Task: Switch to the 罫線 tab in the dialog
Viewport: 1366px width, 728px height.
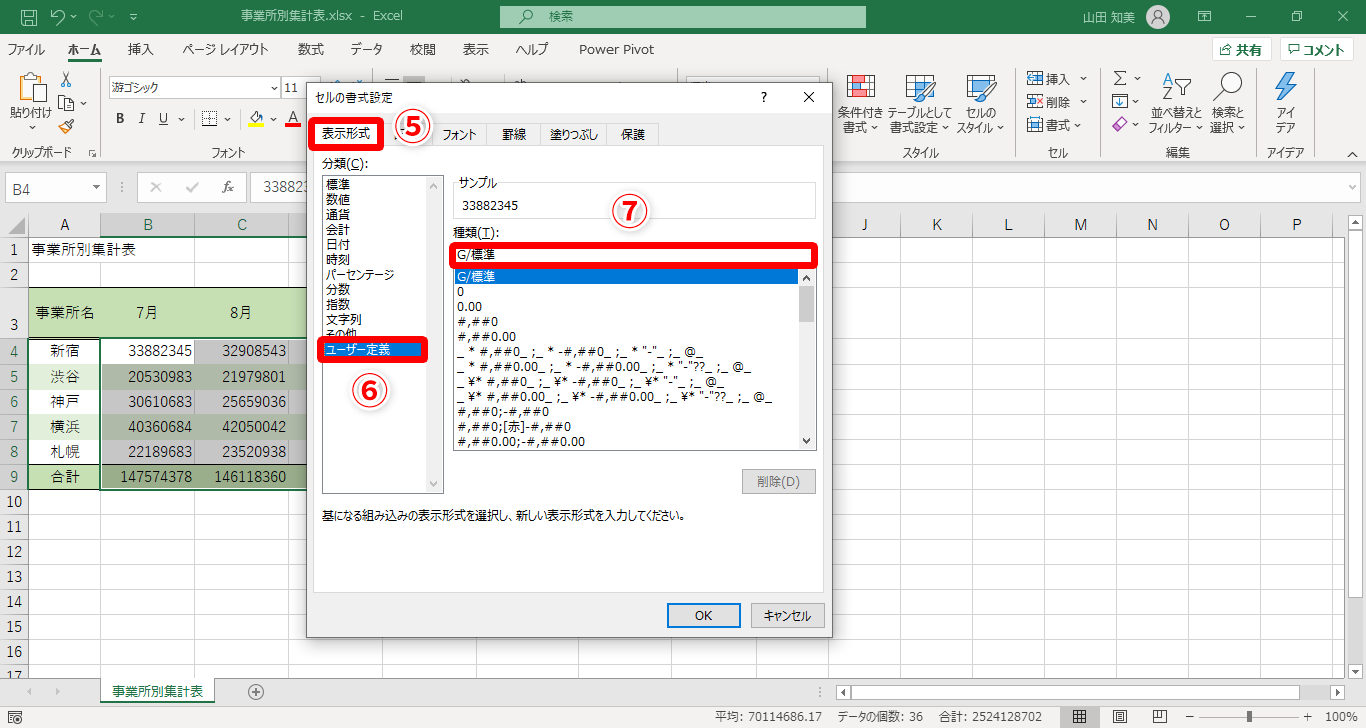Action: tap(513, 134)
